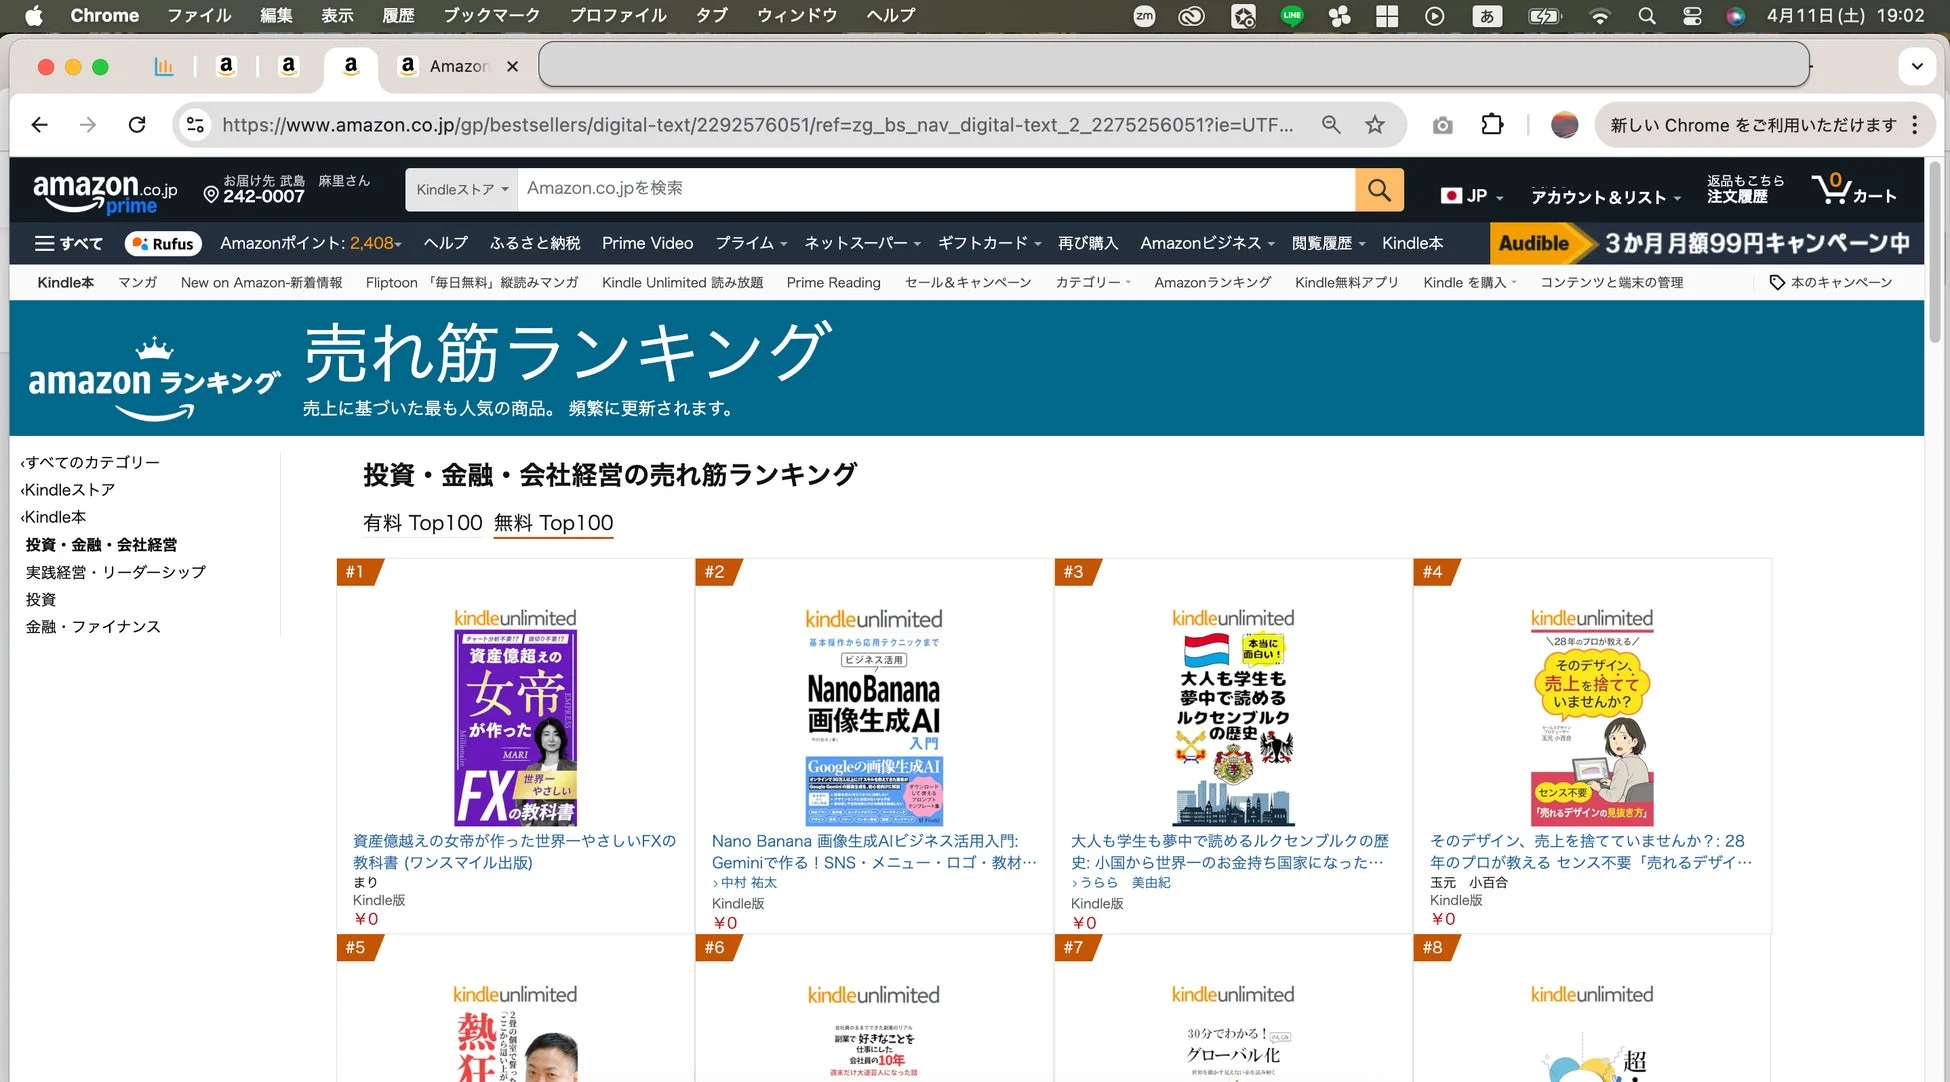Open the JP language dropdown
Screen dimensions: 1950x1082
coord(1472,196)
